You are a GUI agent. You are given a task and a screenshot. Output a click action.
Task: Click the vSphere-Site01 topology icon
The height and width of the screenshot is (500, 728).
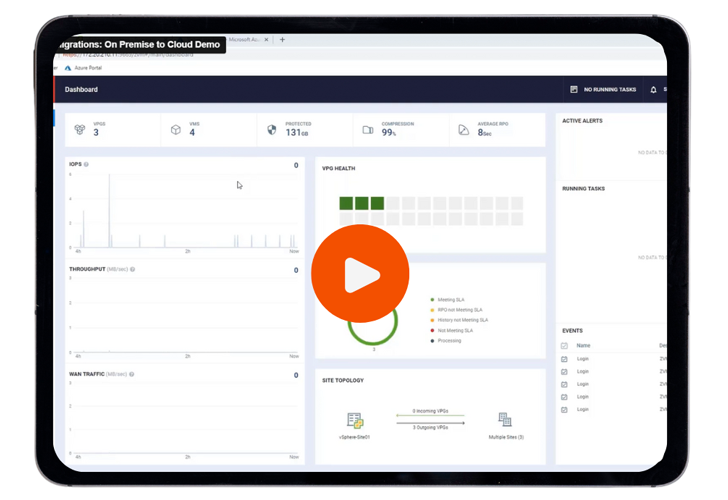(x=355, y=421)
